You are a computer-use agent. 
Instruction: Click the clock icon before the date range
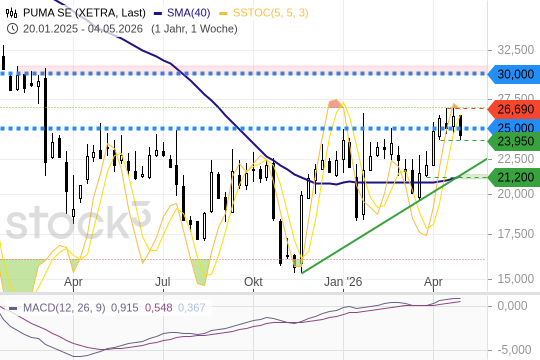[x=12, y=29]
